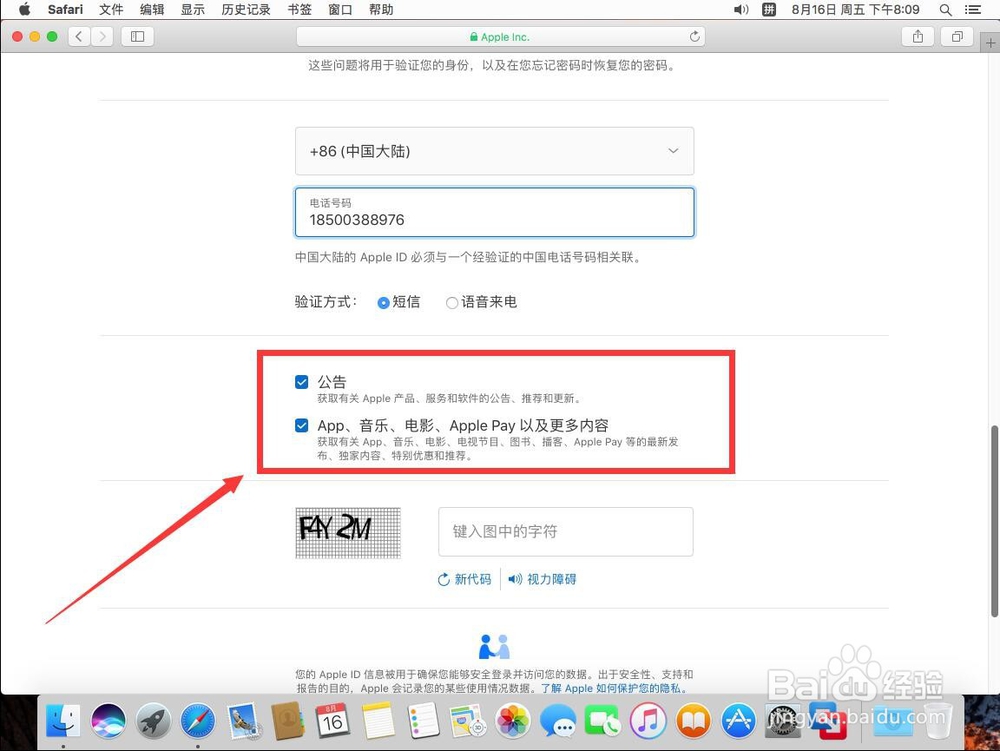The width and height of the screenshot is (1000, 751).
Task: Click the 键入图中的字符 captcha field
Action: pos(566,532)
